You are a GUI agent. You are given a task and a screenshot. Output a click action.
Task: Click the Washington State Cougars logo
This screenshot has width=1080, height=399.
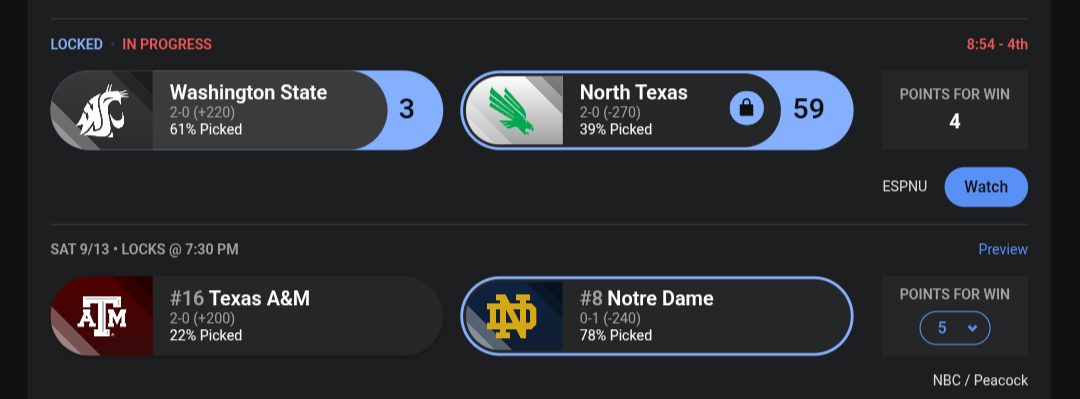[x=102, y=110]
